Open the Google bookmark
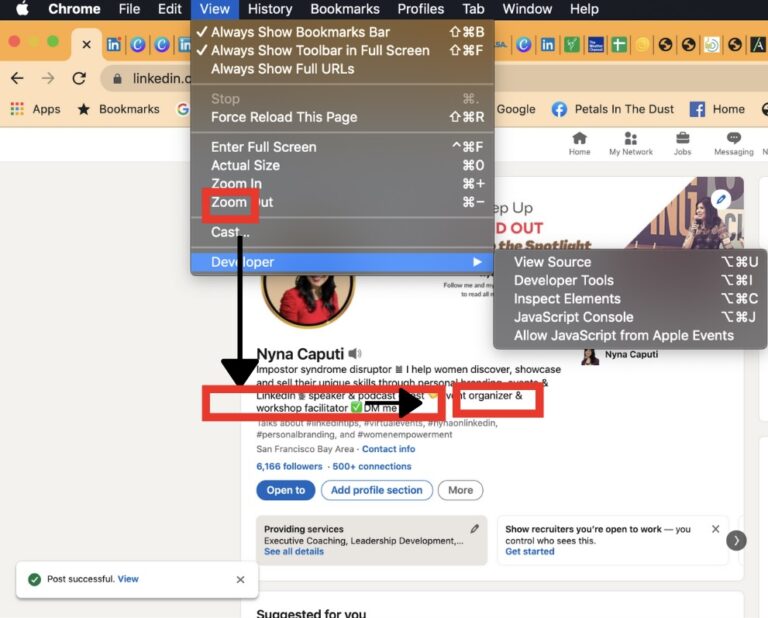This screenshot has width=768, height=618. pyautogui.click(x=516, y=109)
